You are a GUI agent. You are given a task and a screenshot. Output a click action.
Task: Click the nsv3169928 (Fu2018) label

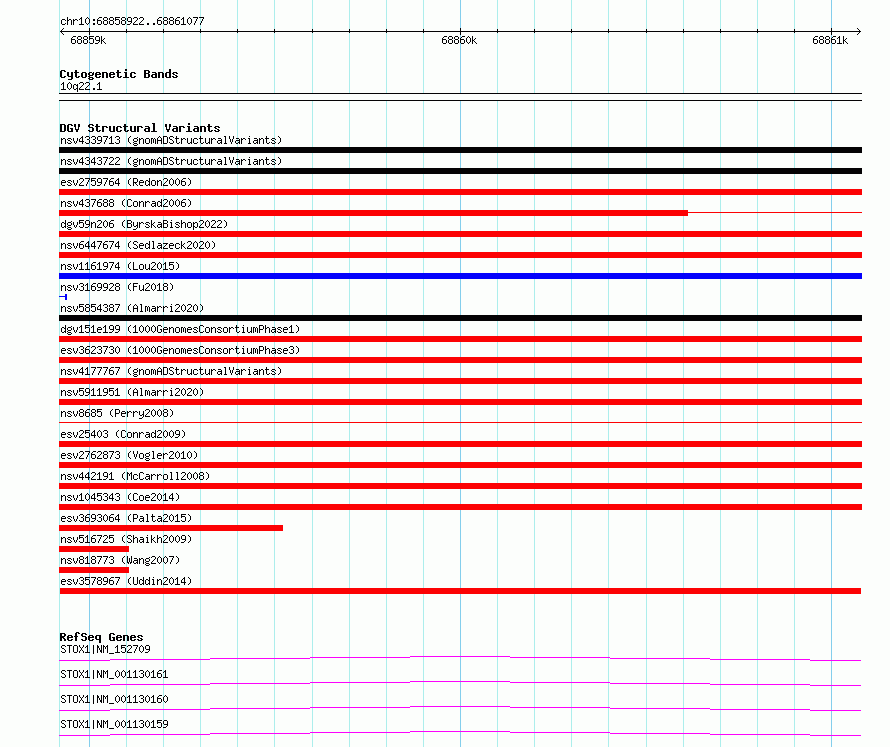click(x=117, y=287)
